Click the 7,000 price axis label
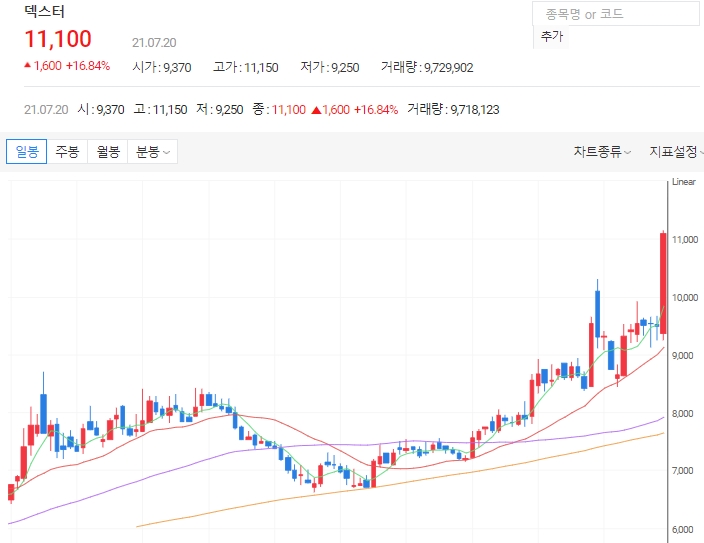The height and width of the screenshot is (543, 704). coord(682,471)
